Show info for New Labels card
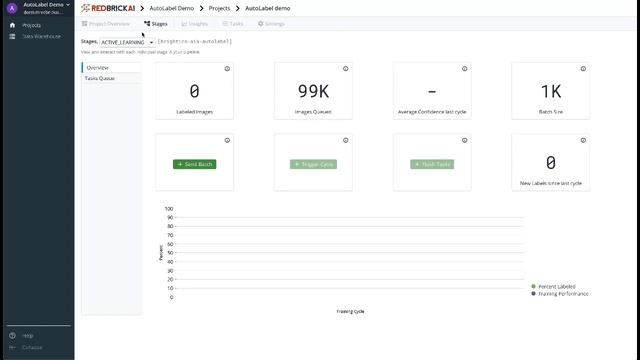This screenshot has width=640, height=360. [583, 140]
